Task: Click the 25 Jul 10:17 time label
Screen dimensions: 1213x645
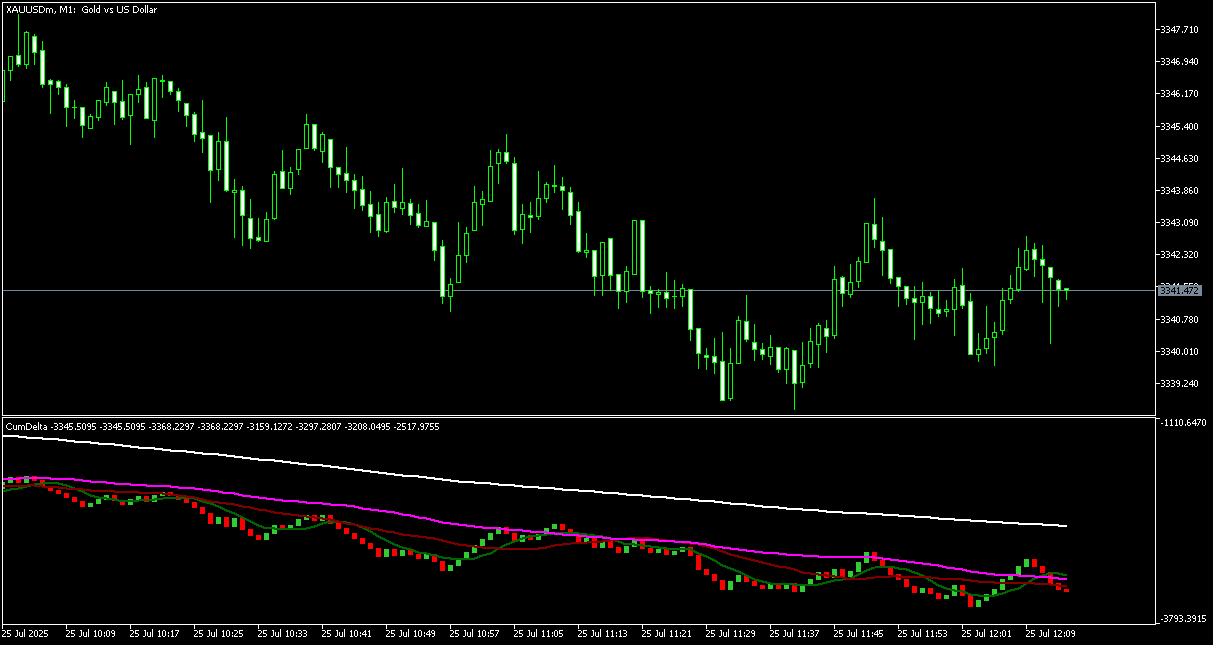Action: pyautogui.click(x=155, y=634)
